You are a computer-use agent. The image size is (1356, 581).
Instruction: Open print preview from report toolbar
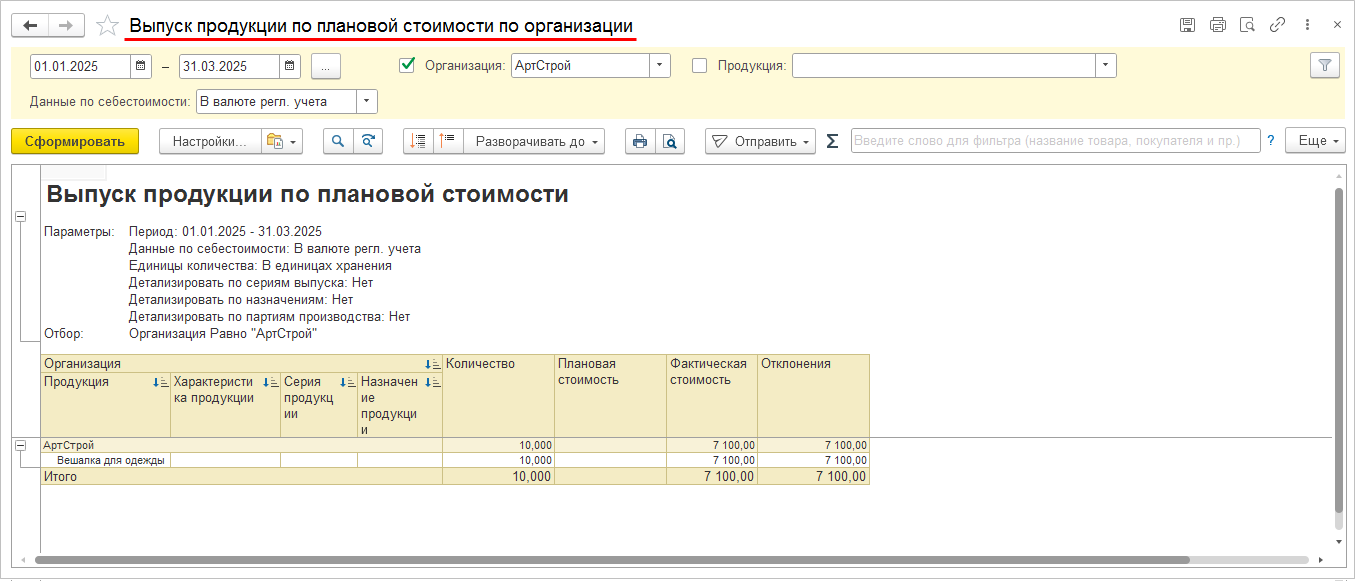click(669, 142)
